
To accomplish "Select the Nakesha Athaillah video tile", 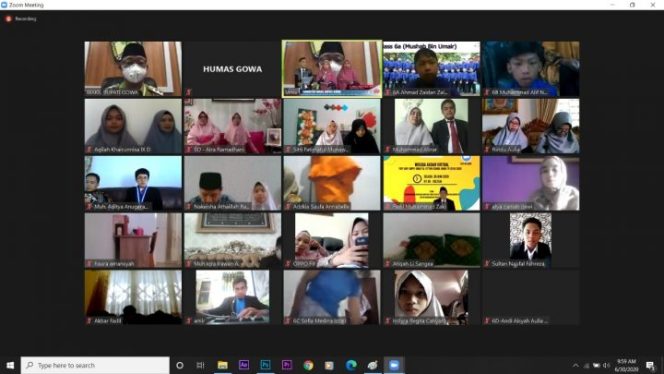I will point(232,183).
